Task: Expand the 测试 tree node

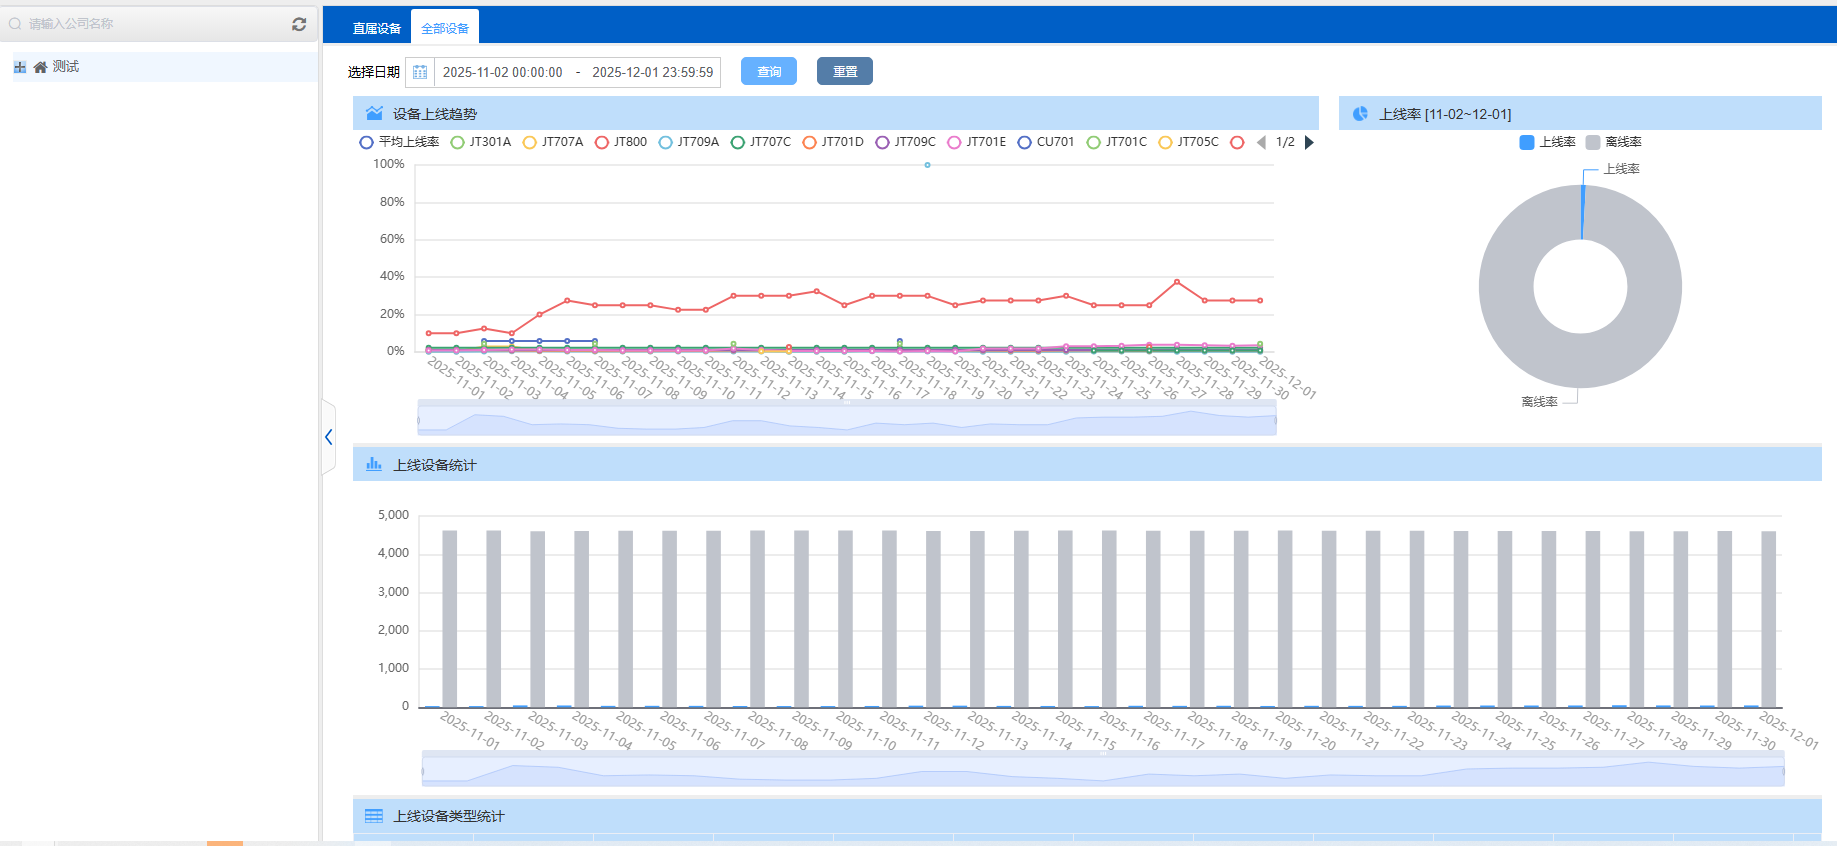Action: (20, 67)
